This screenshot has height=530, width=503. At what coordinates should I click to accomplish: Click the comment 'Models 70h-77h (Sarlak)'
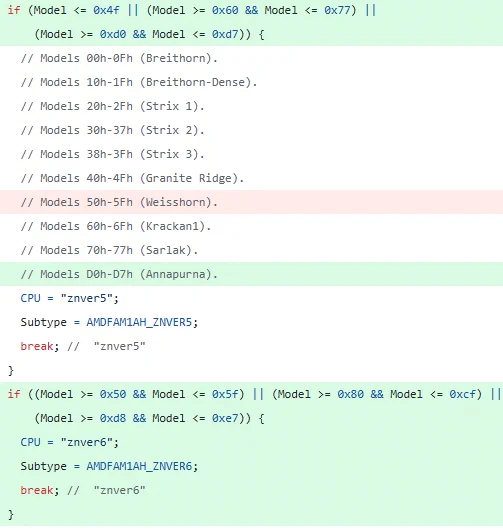point(109,250)
